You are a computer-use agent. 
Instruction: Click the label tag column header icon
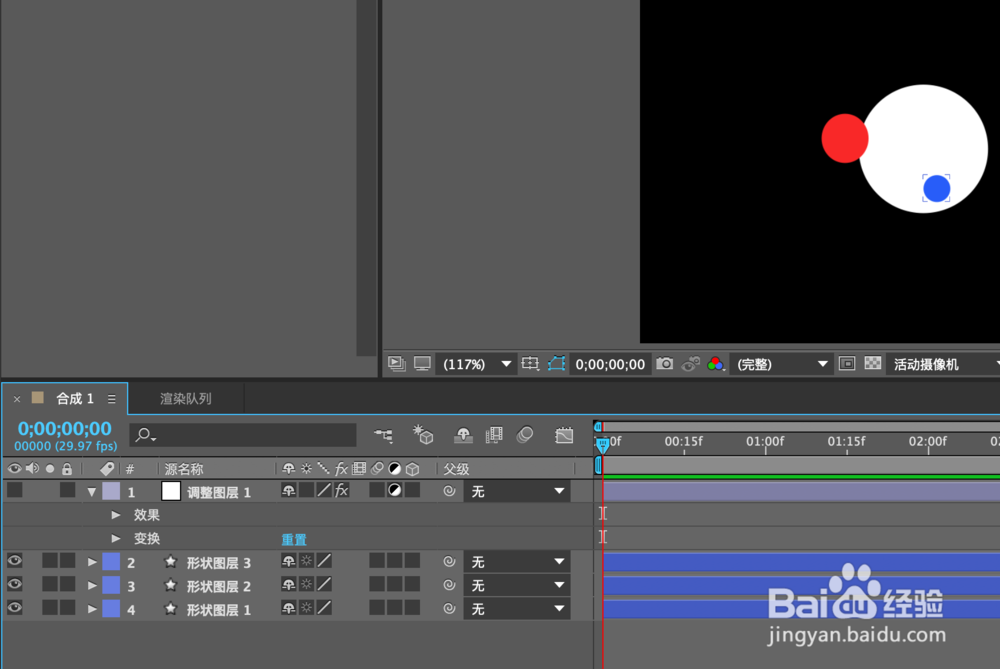click(107, 469)
